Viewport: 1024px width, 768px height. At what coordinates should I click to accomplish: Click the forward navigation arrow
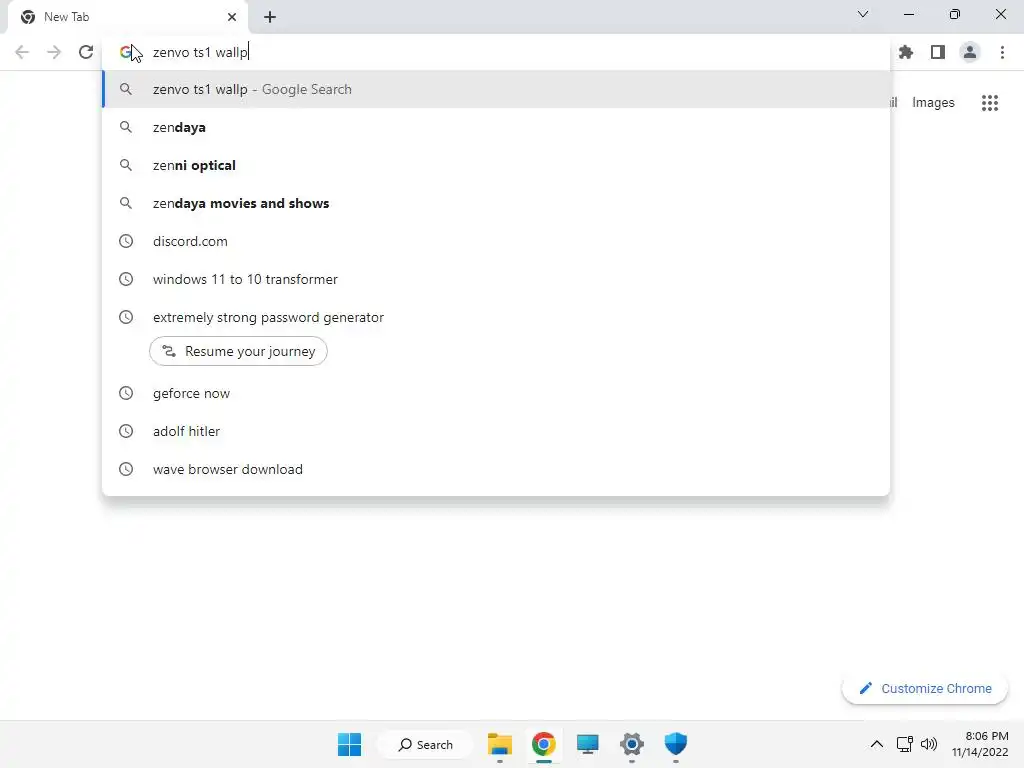coord(54,52)
